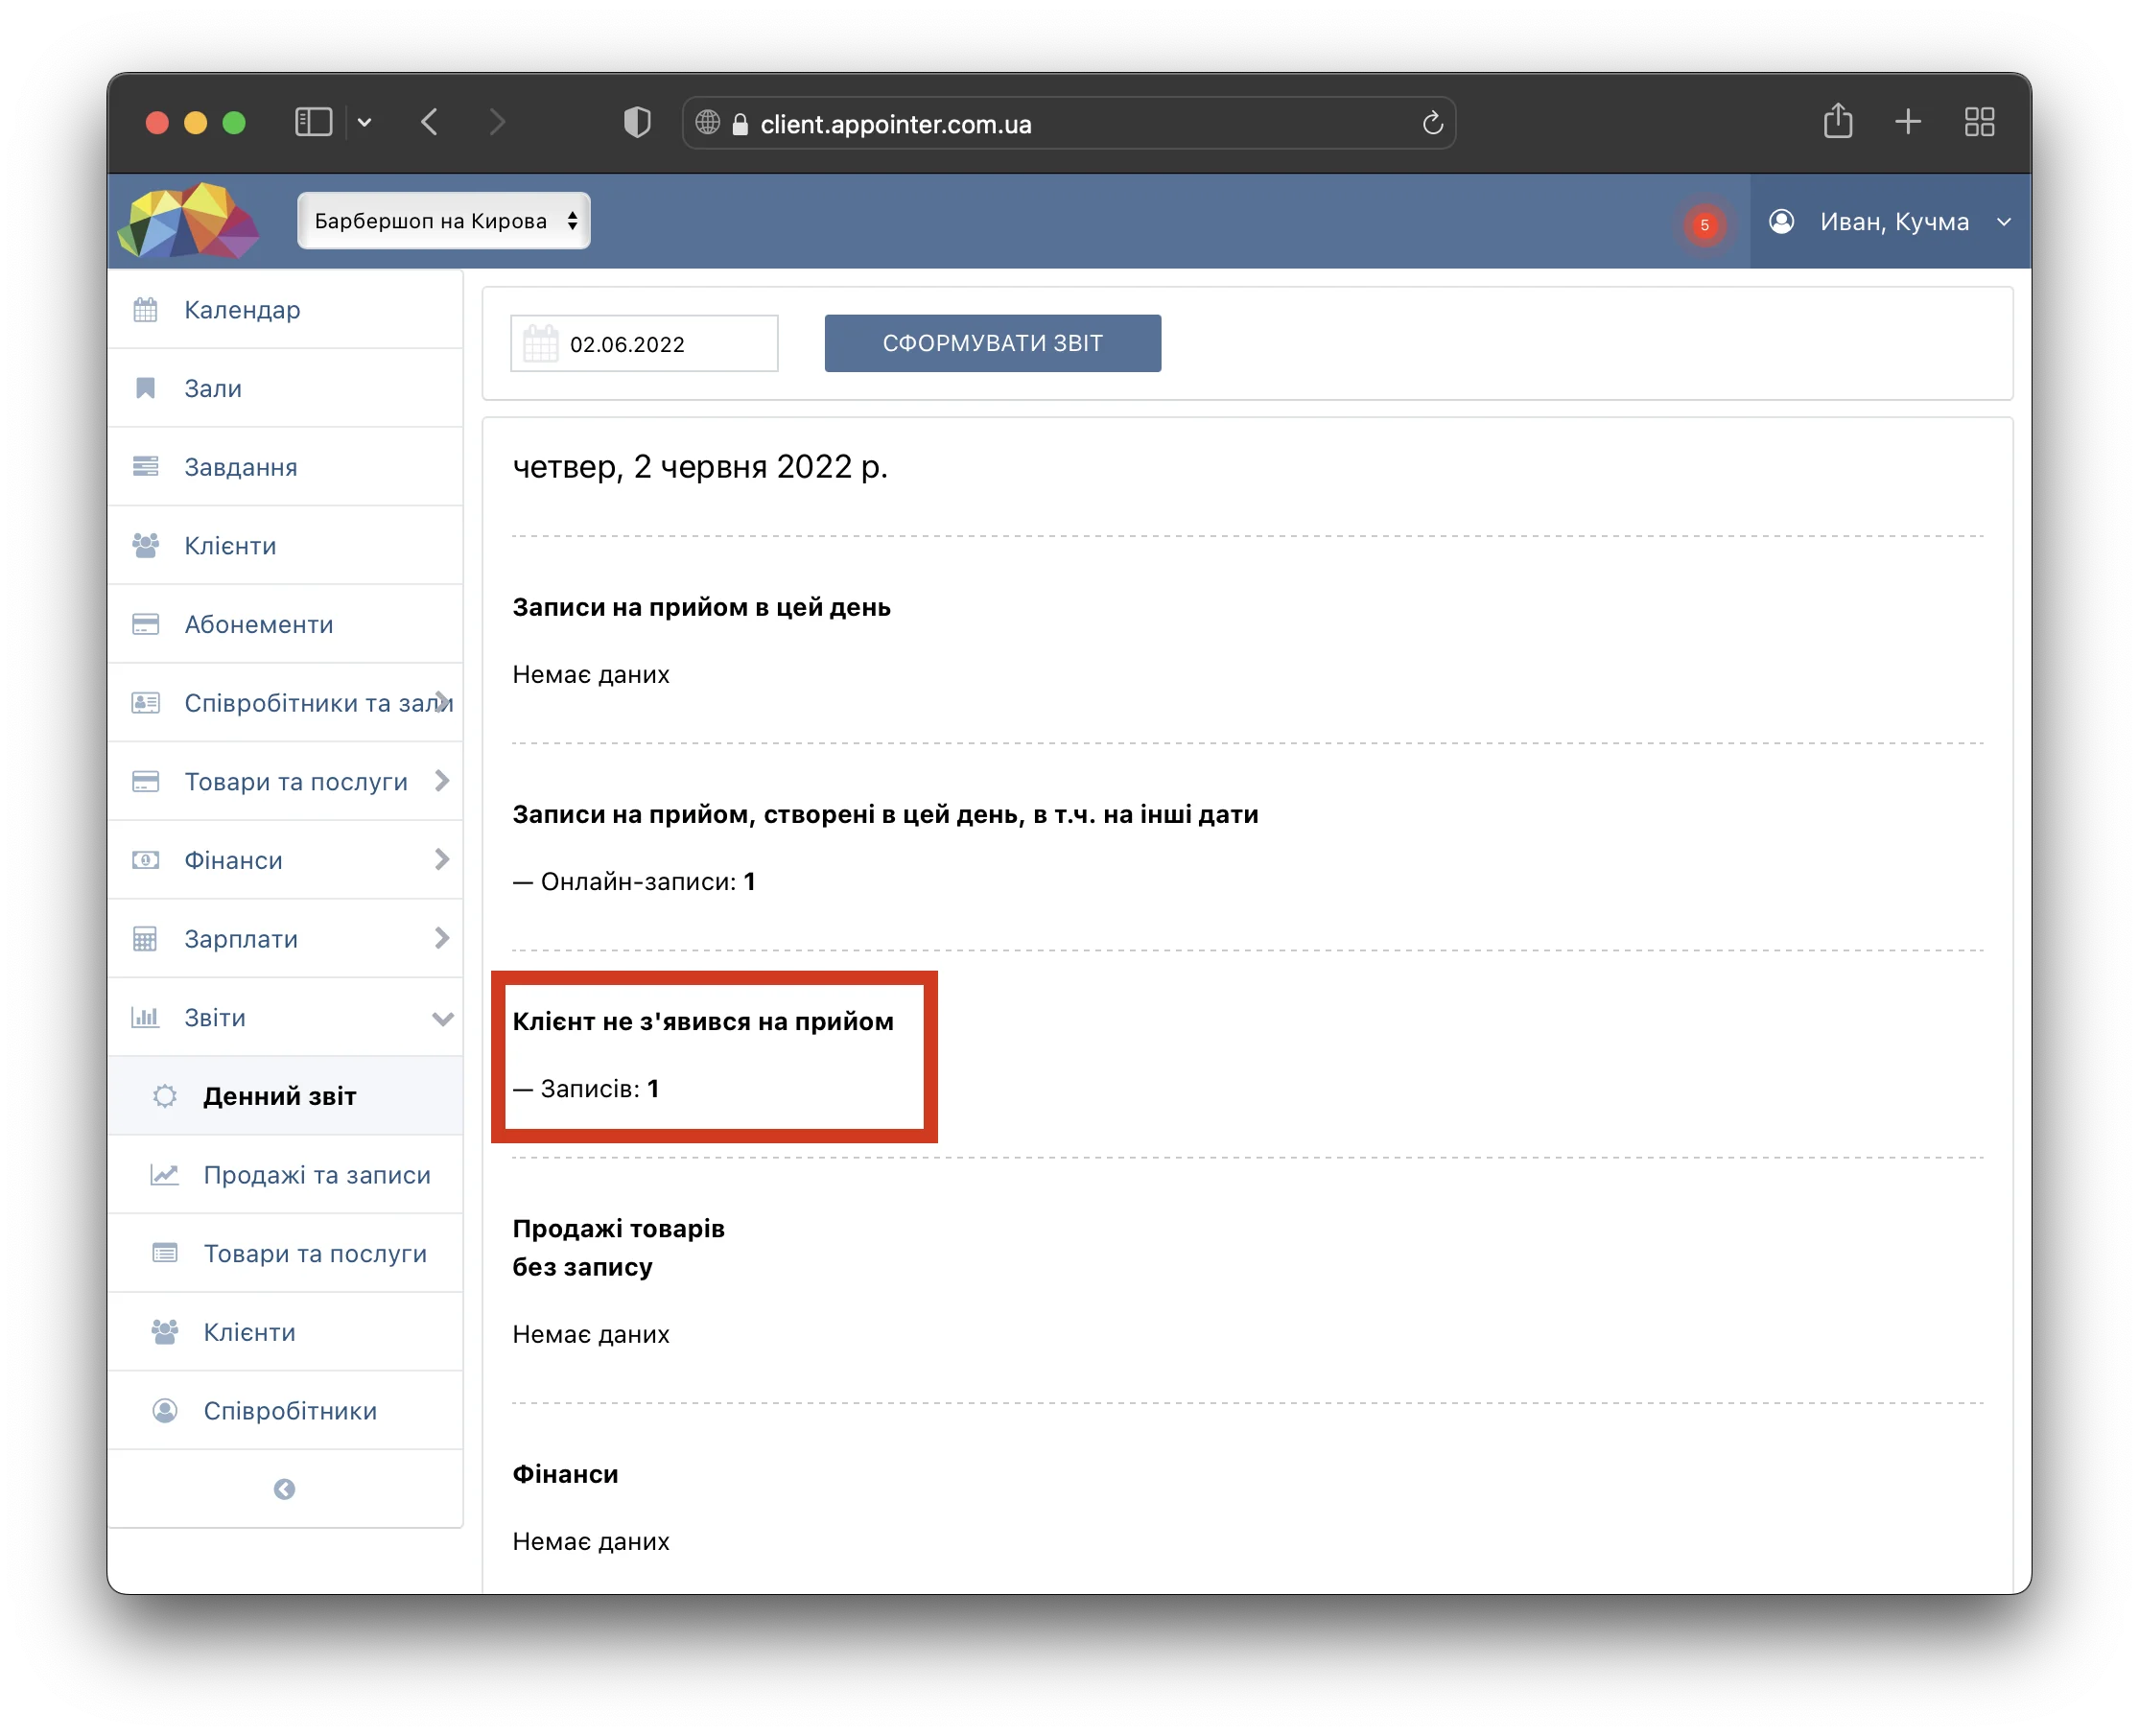Click the site settings globe icon in the address bar

pos(708,123)
